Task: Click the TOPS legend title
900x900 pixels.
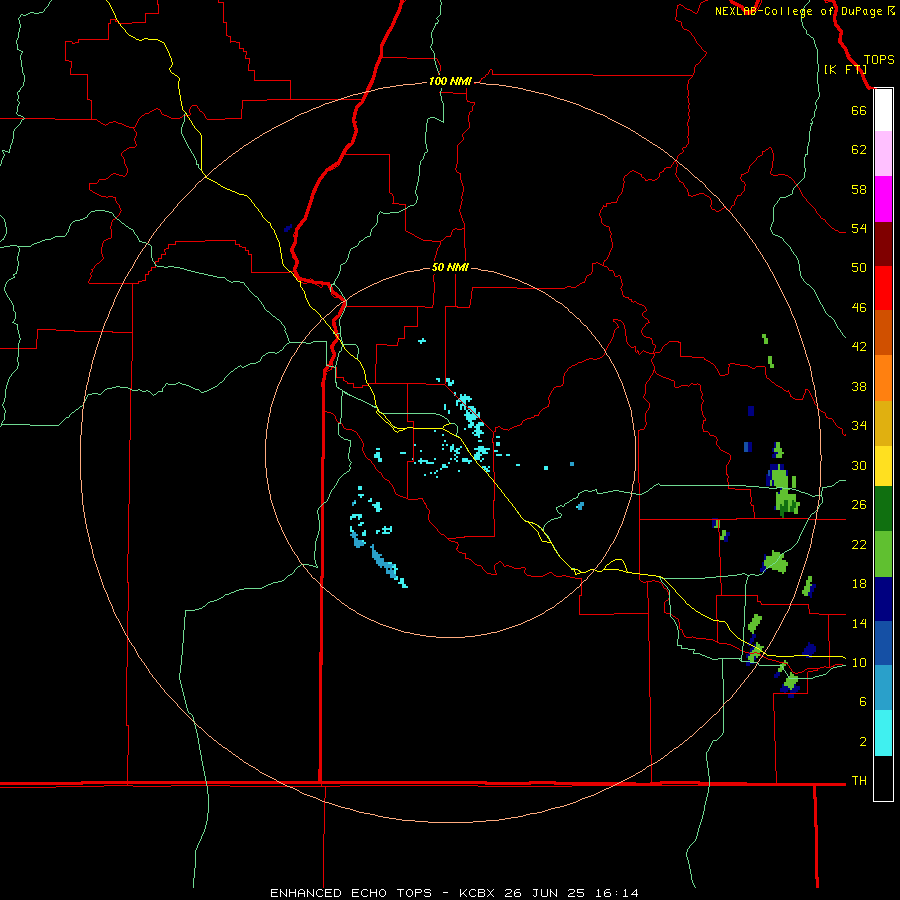Action: point(879,60)
